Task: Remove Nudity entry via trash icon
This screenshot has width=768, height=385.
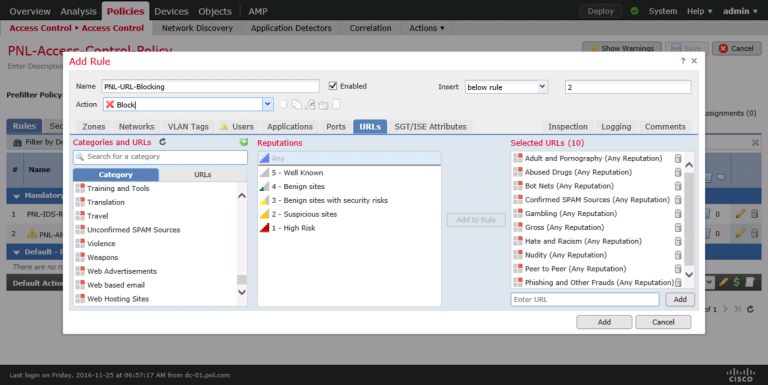Action: [x=678, y=255]
